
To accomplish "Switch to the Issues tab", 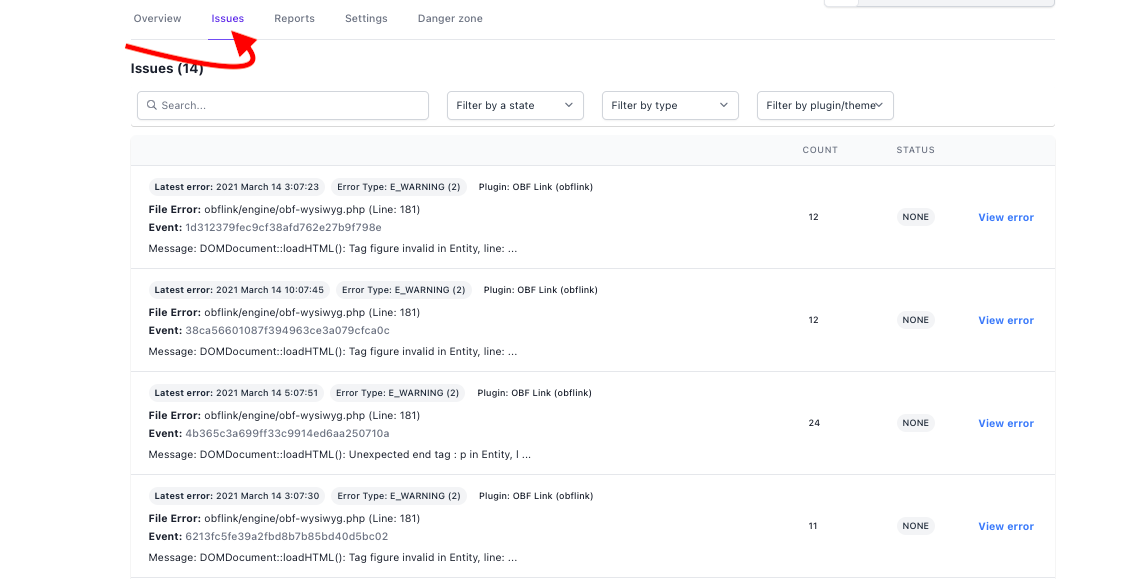I will coord(227,19).
